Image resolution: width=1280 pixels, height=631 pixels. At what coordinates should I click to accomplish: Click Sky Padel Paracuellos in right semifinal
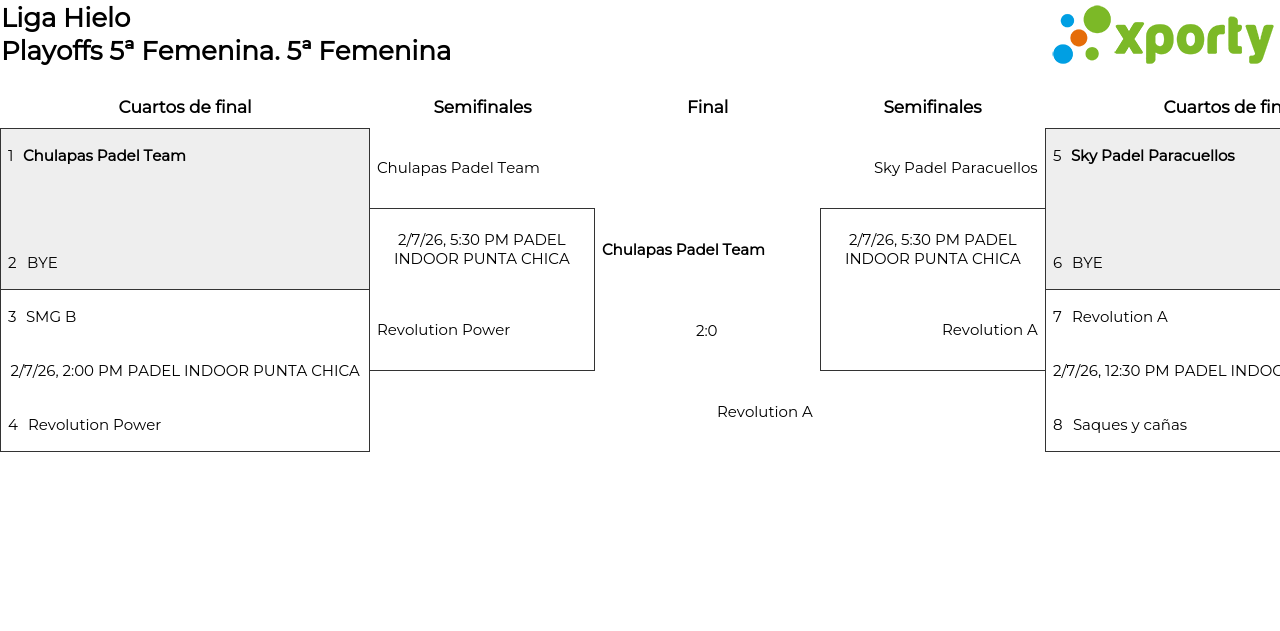[955, 168]
